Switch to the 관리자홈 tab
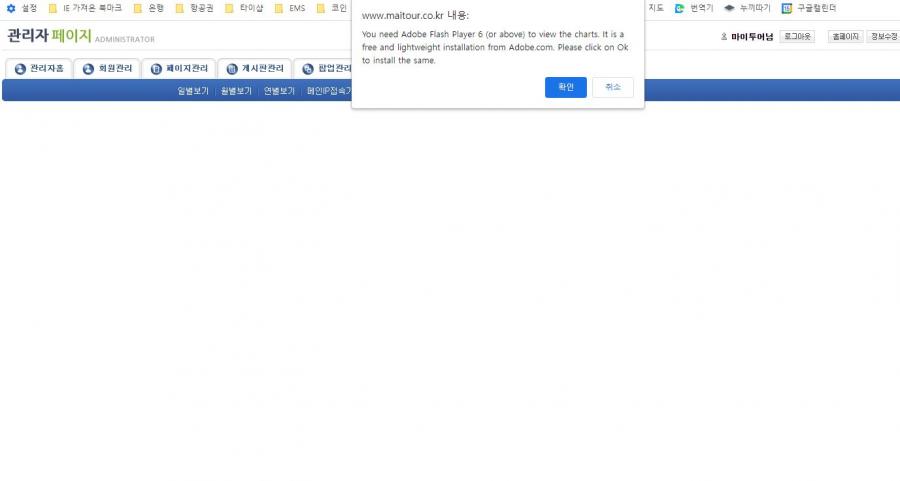This screenshot has height=481, width=900. (x=40, y=69)
